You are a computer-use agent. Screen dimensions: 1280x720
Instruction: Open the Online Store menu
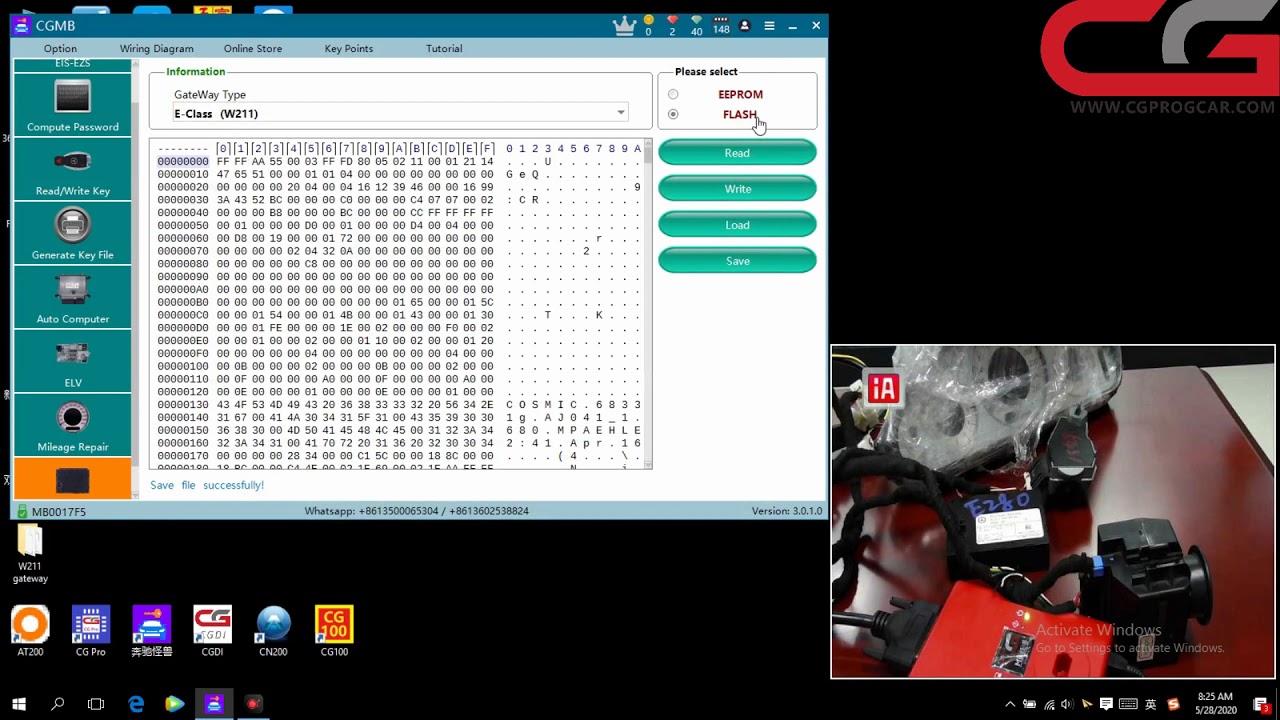click(x=253, y=49)
